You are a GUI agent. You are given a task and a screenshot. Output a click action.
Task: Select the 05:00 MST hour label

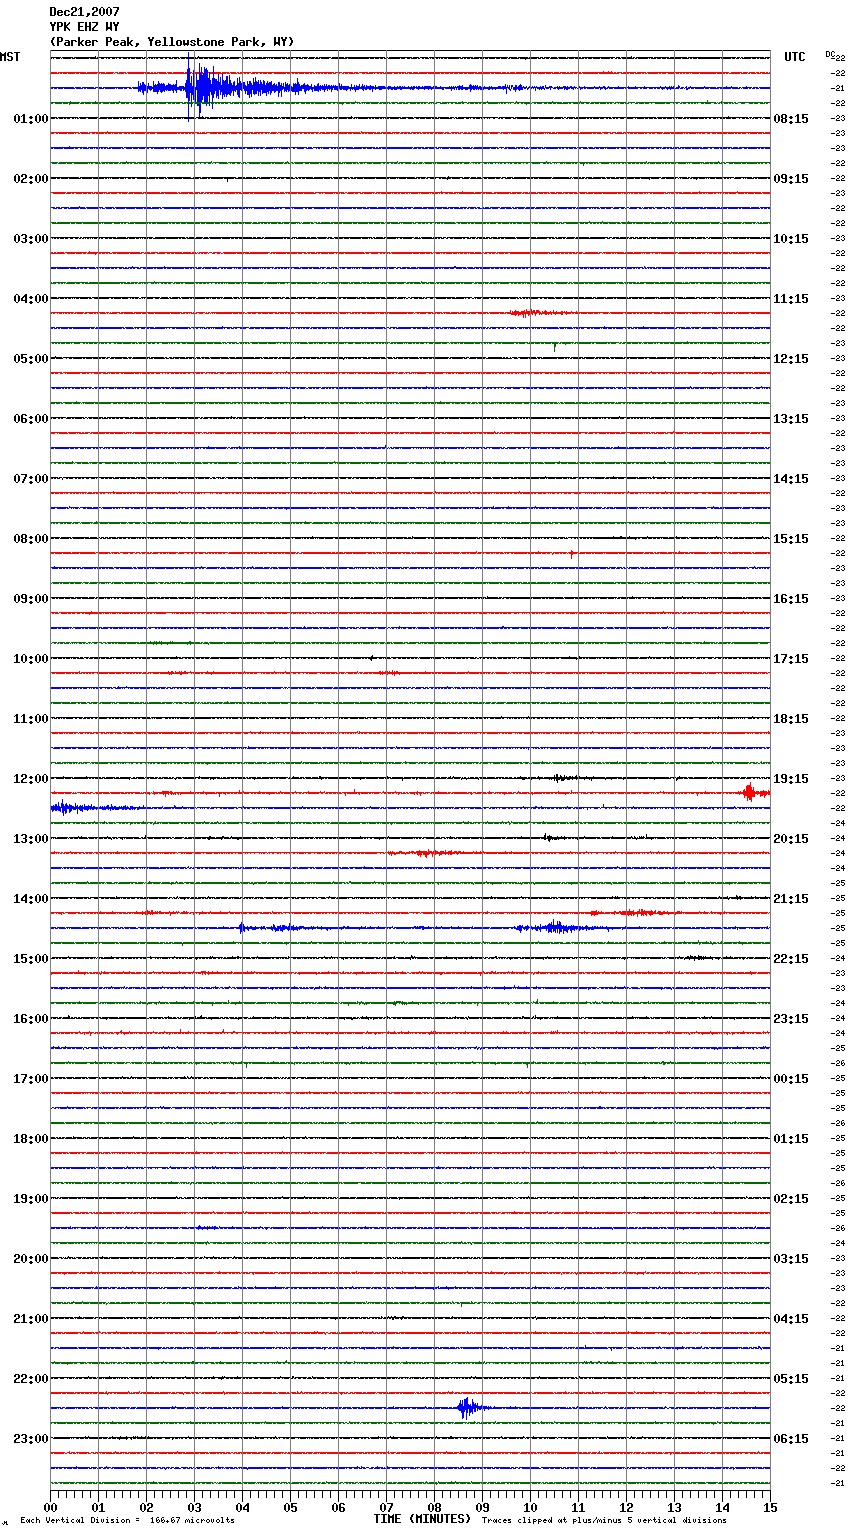point(31,359)
